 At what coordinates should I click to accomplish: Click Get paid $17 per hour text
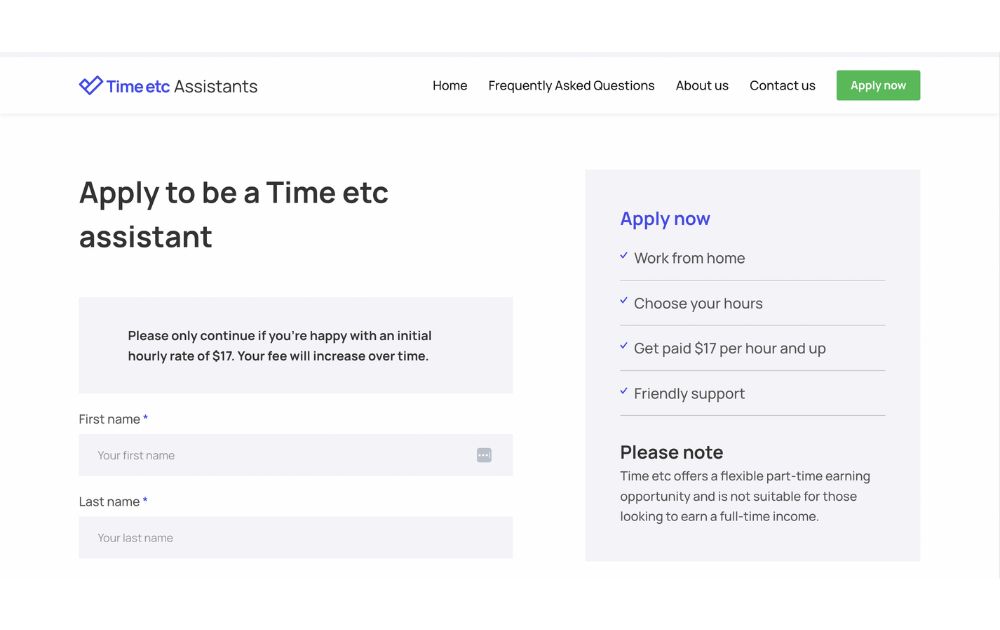click(x=730, y=348)
